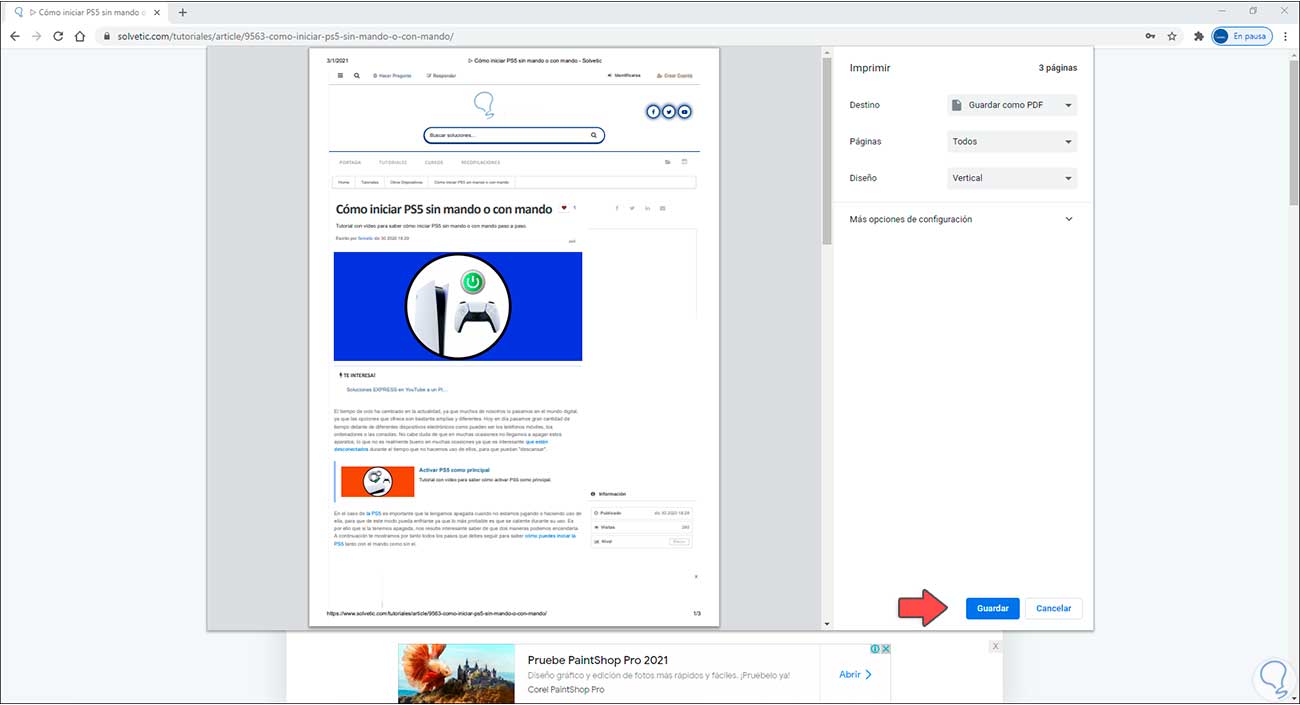Expand 'Más opciones de configuración'

(x=962, y=219)
